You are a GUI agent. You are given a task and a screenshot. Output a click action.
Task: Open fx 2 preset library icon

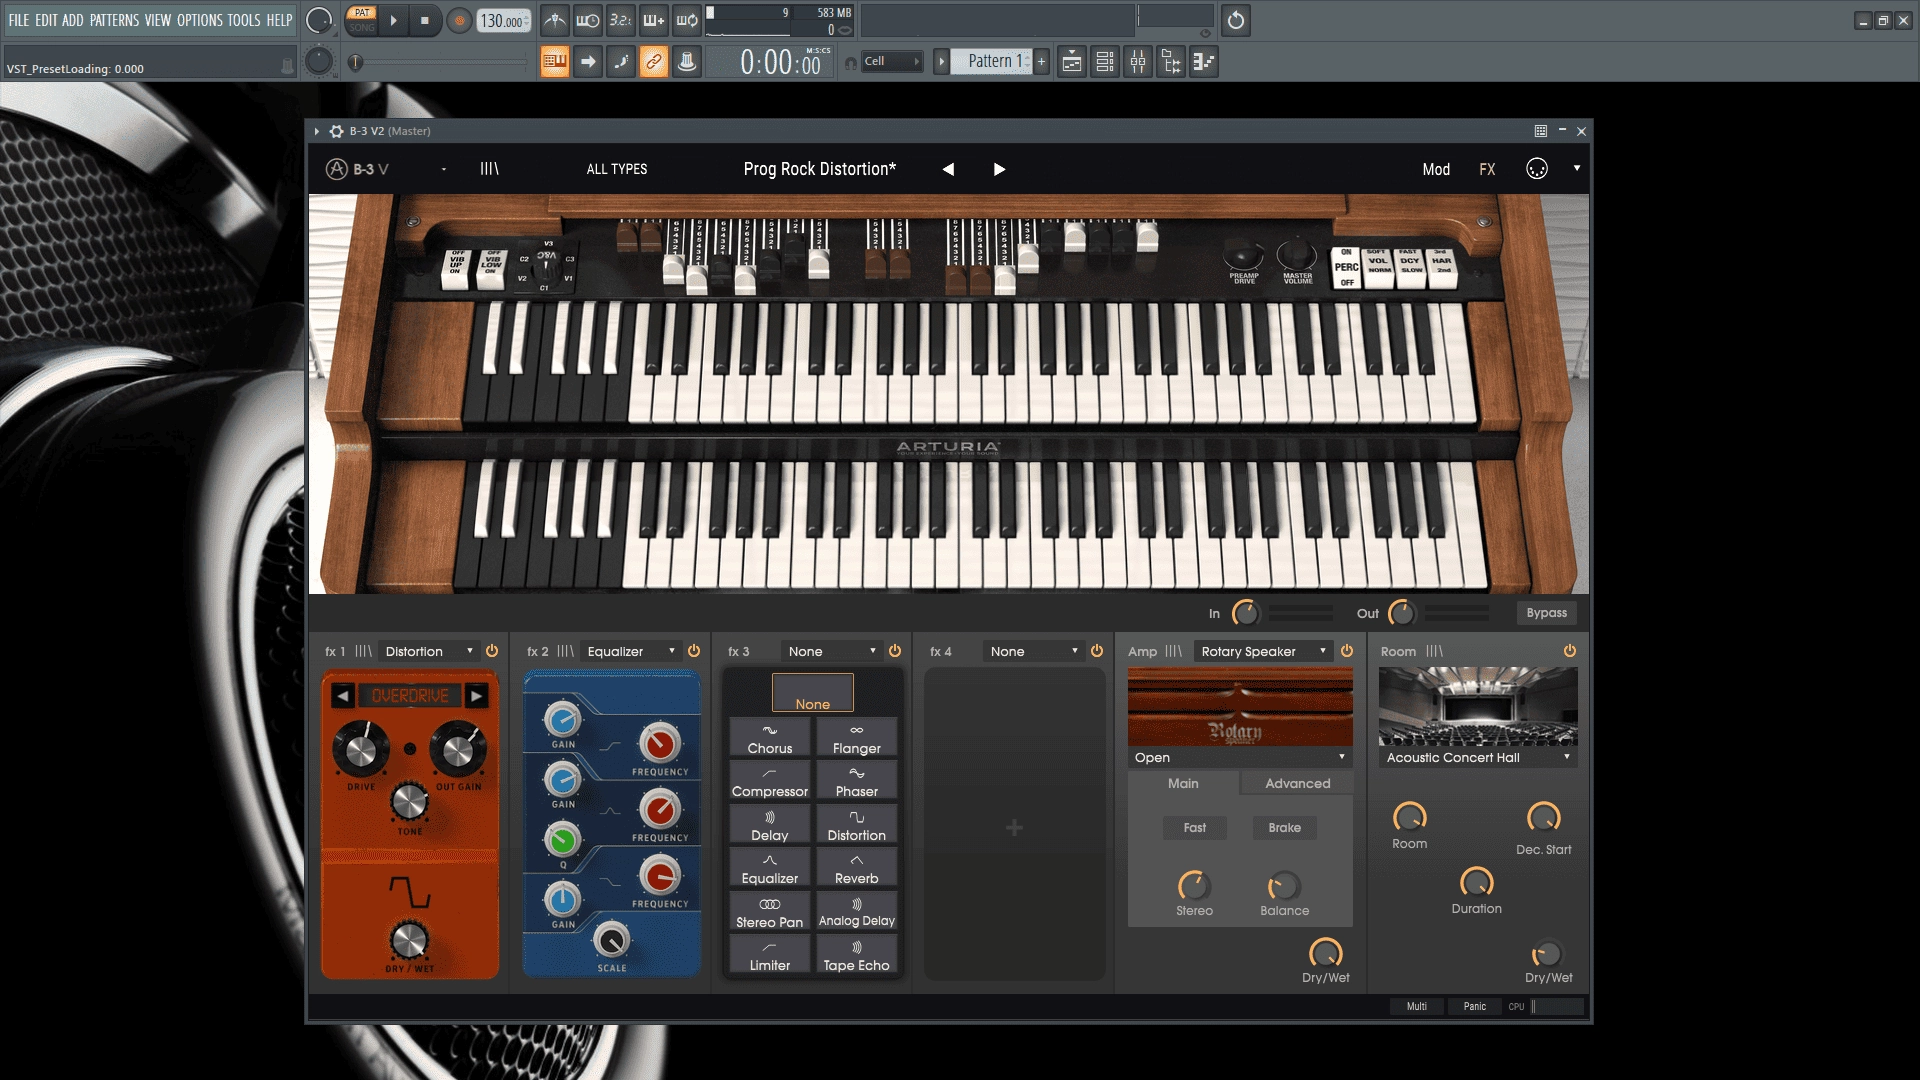565,651
